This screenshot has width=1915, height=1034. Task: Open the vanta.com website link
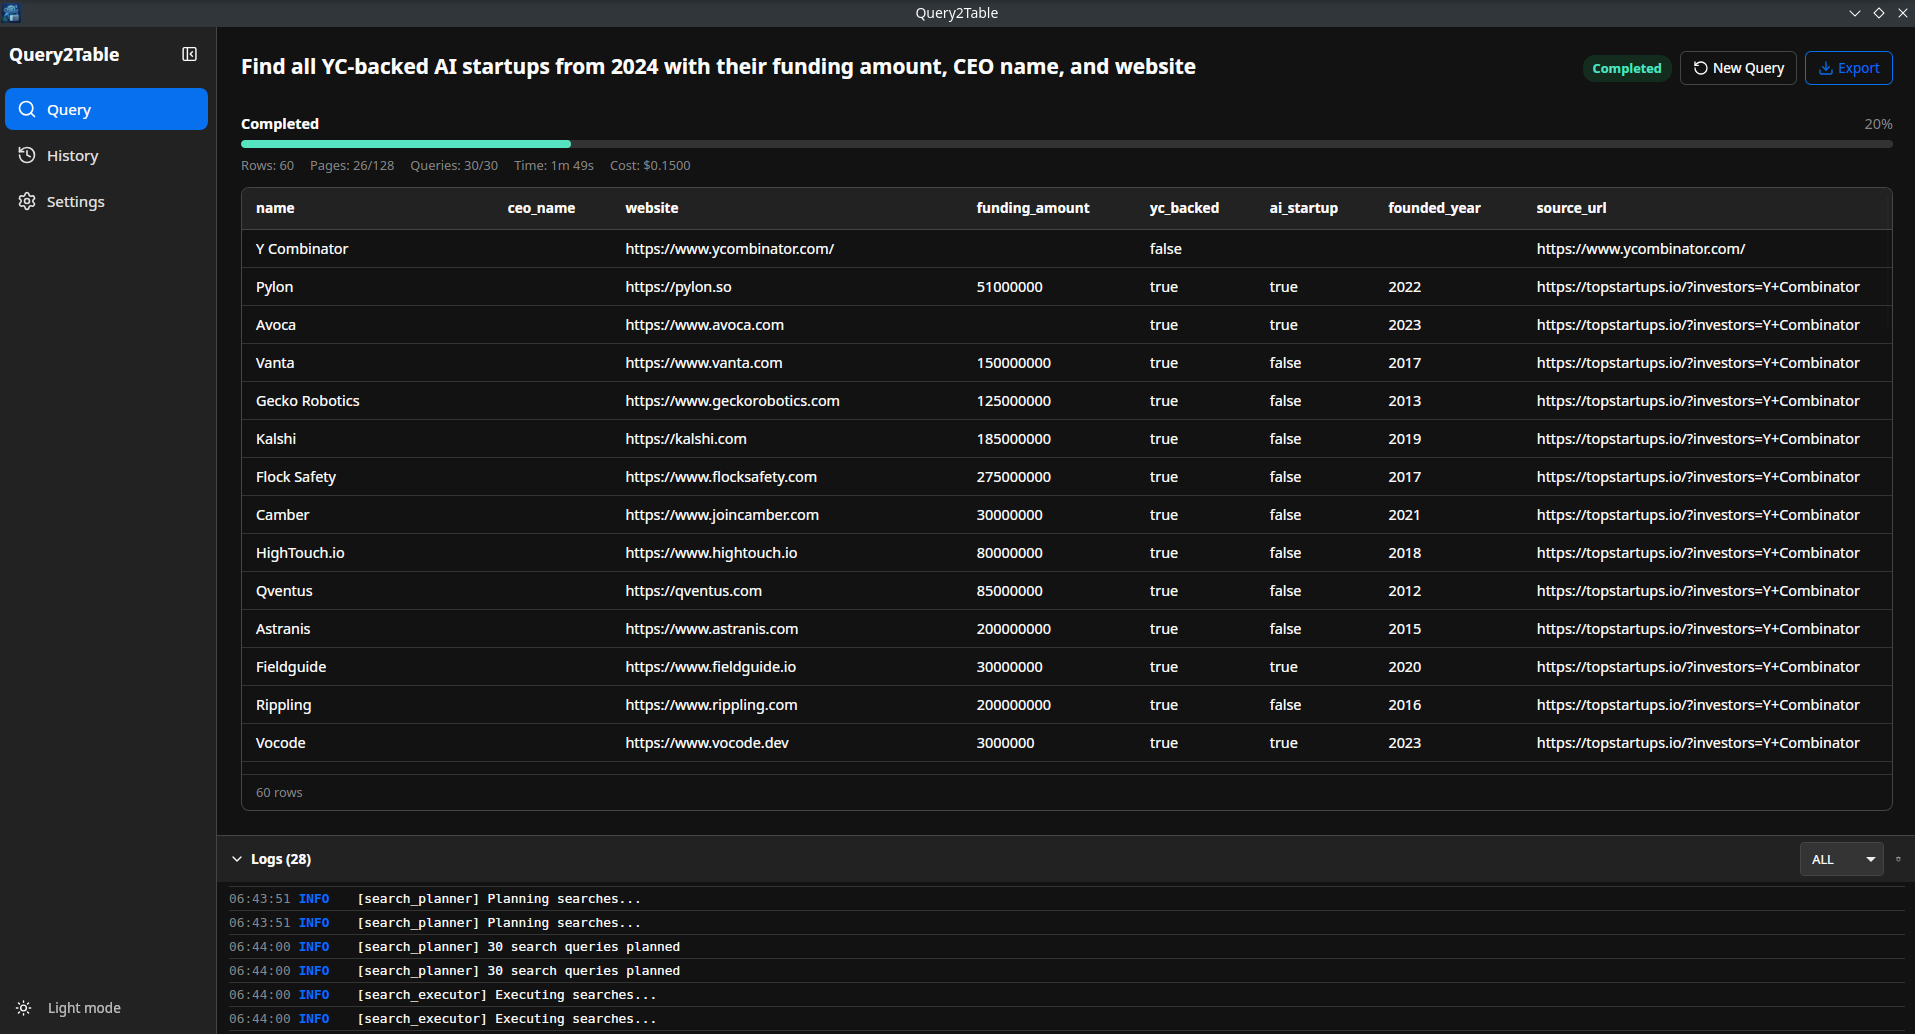coord(704,363)
